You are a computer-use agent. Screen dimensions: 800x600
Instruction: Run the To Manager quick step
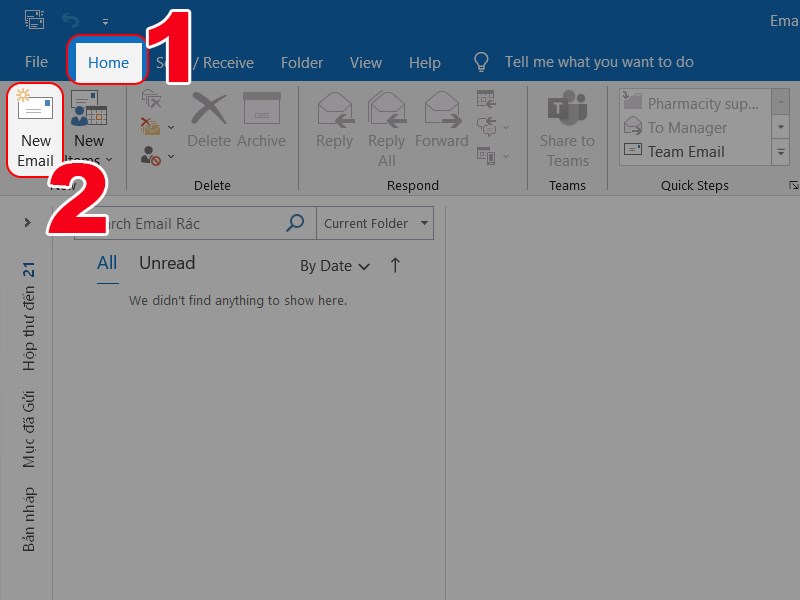tap(688, 127)
